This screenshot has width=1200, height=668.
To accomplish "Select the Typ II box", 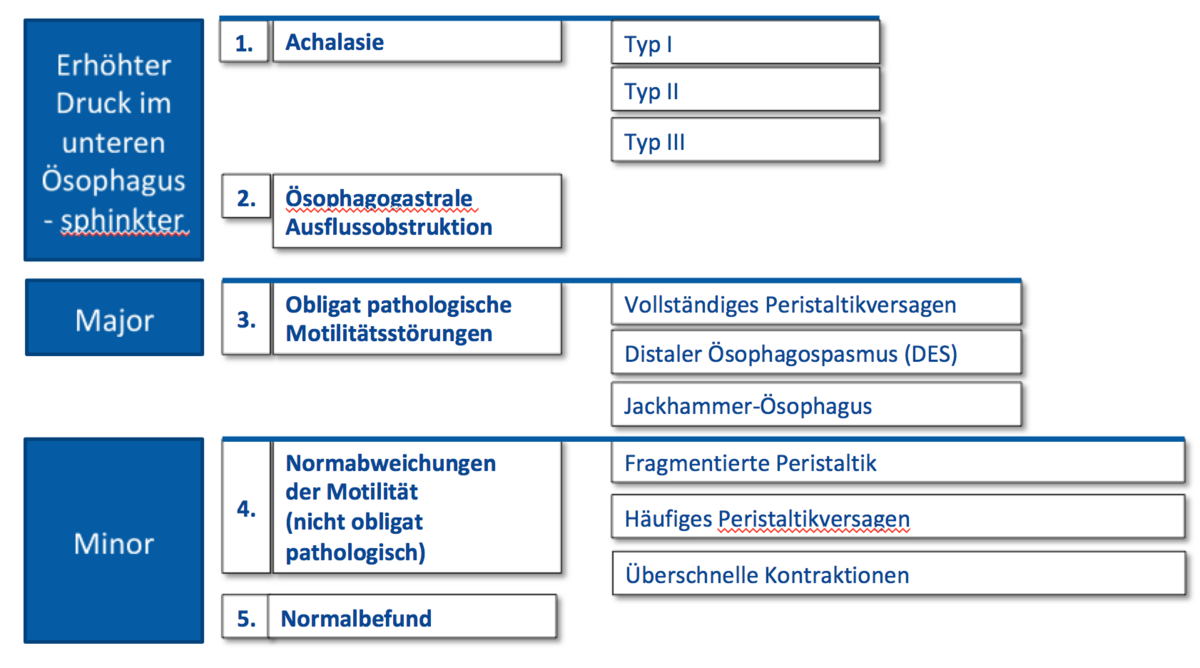I will click(x=745, y=90).
